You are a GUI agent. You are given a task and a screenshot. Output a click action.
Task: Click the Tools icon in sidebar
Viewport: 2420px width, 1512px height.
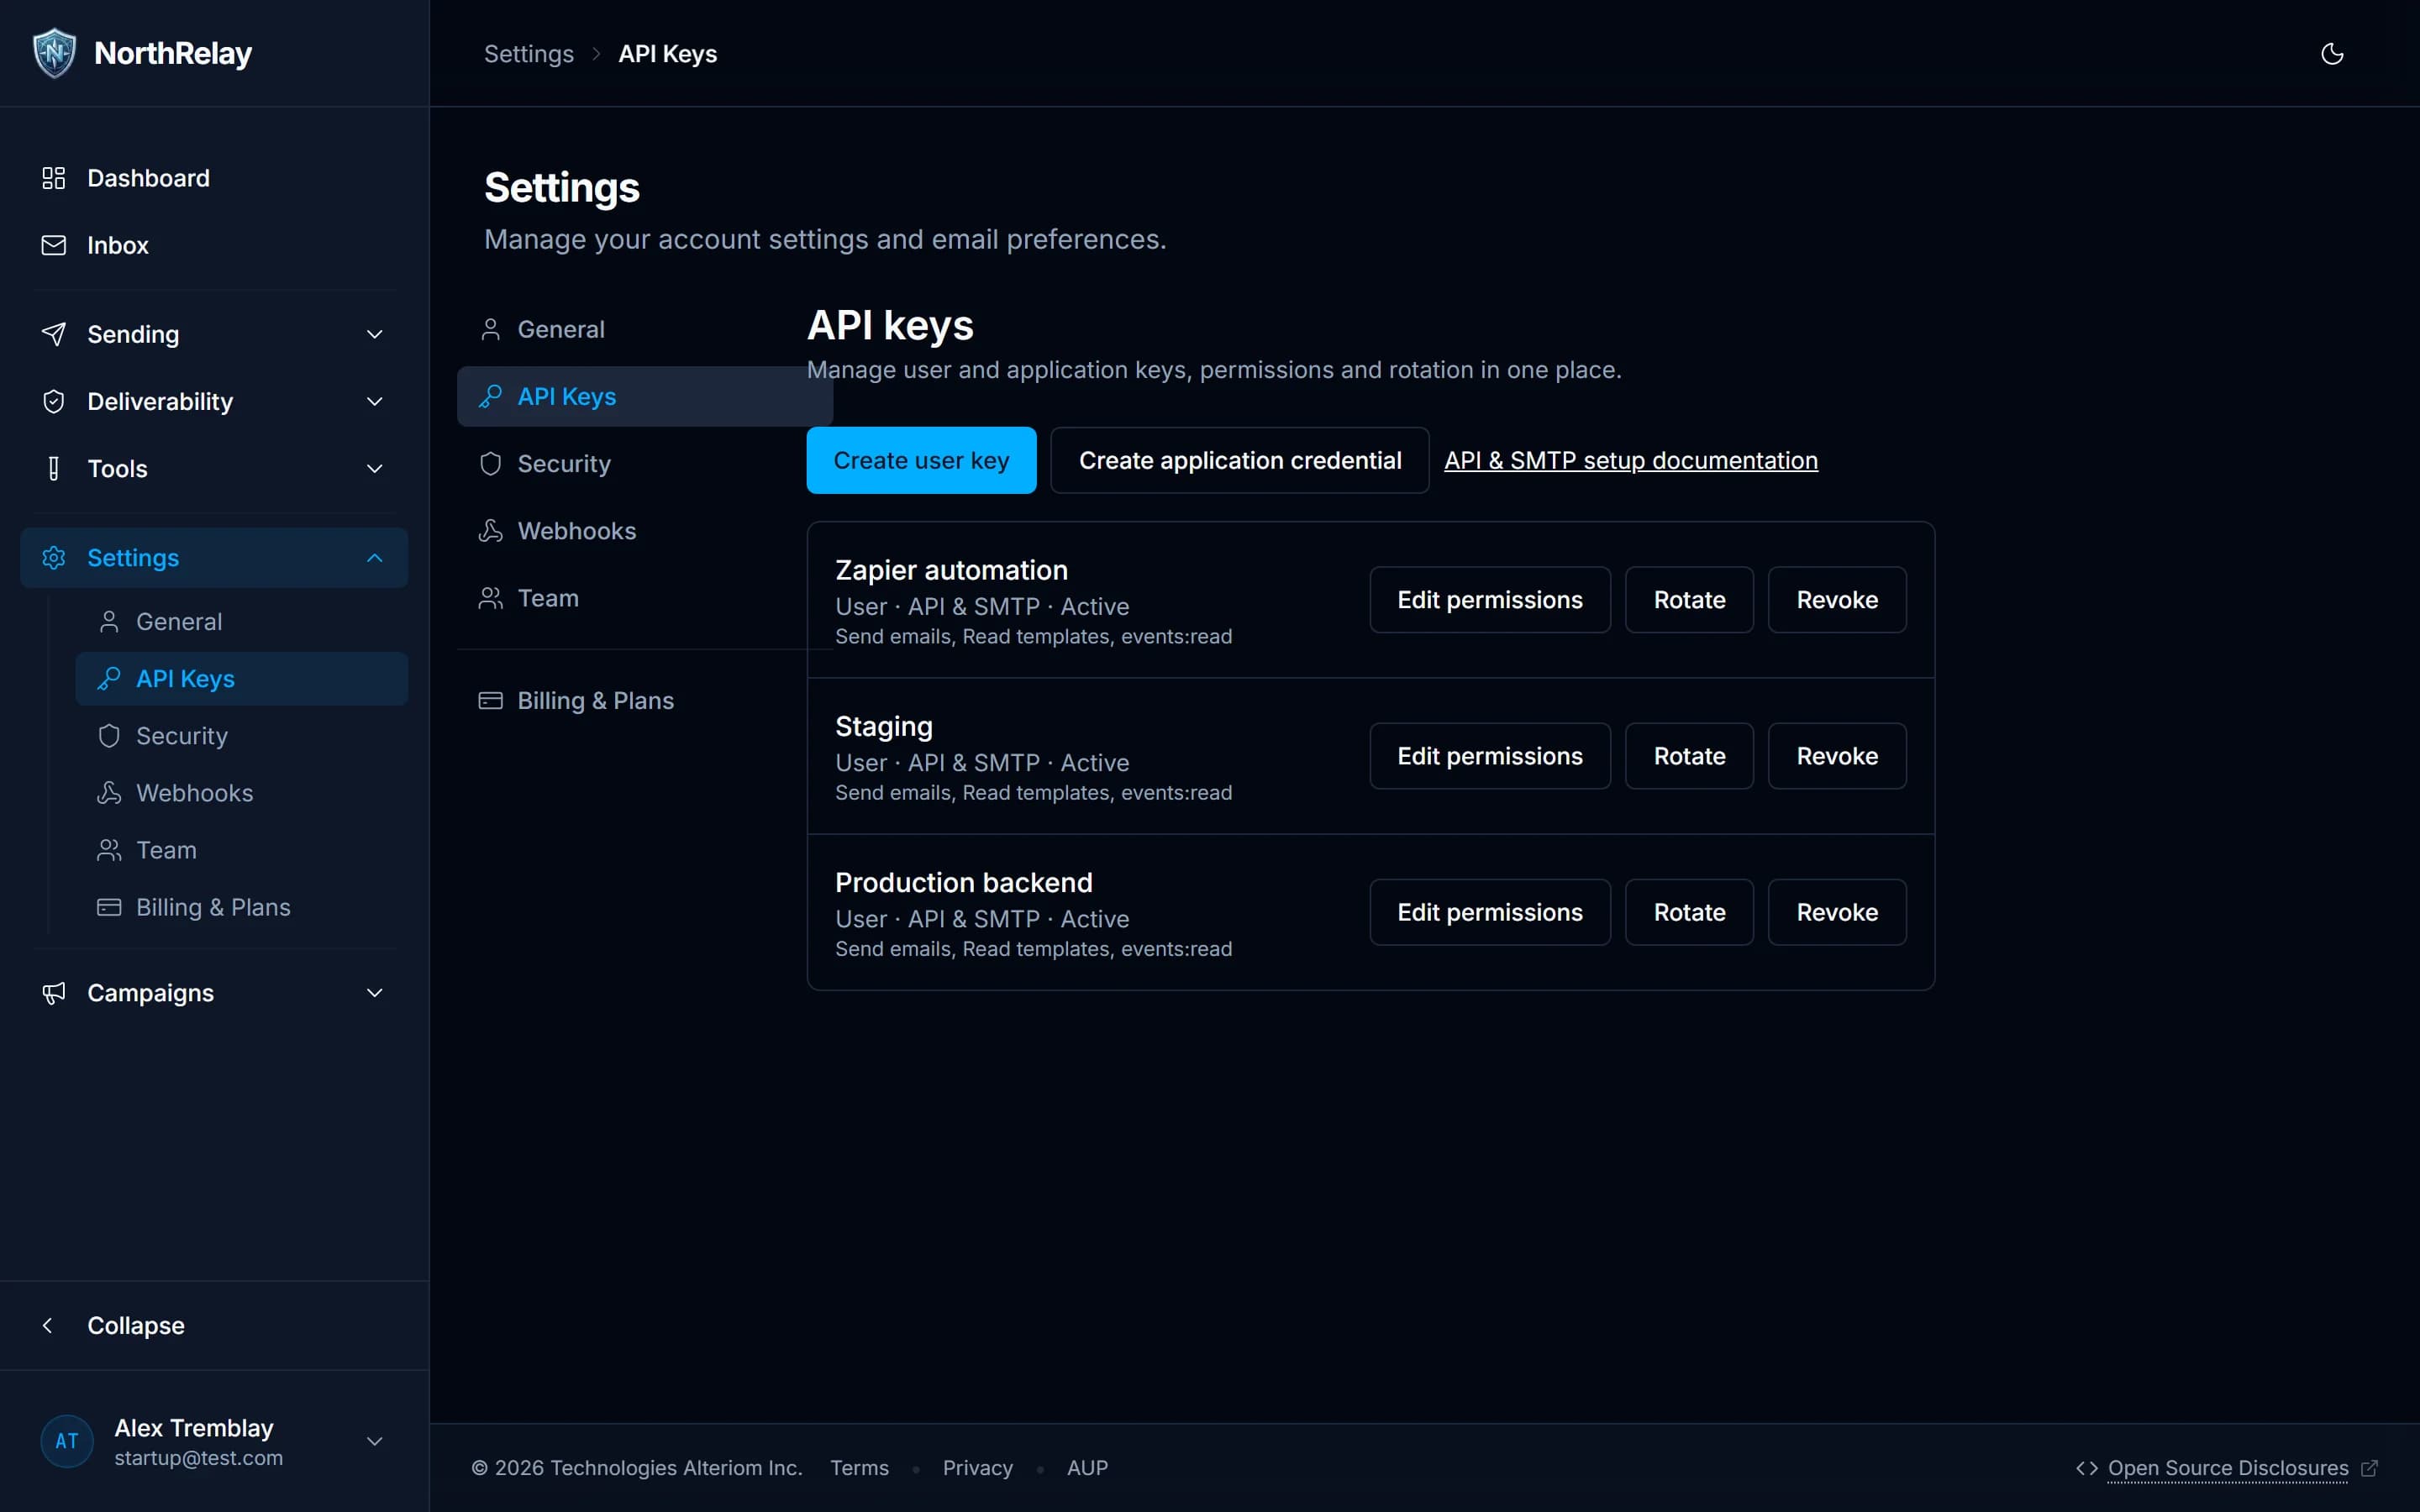click(x=54, y=468)
